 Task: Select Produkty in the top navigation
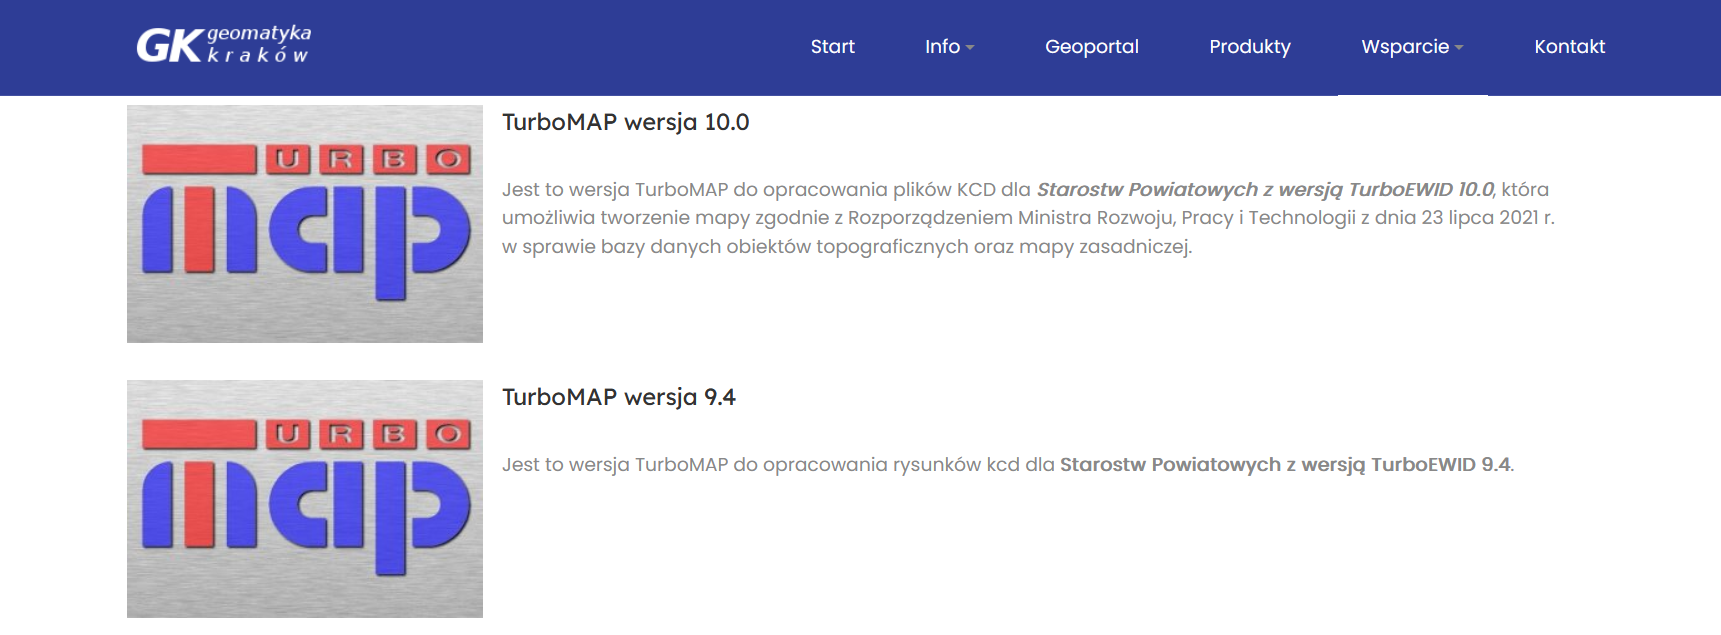(1250, 47)
